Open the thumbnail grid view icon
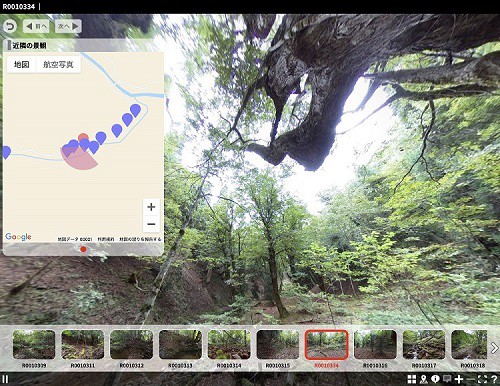Viewport: 500px width, 386px height. 412,379
